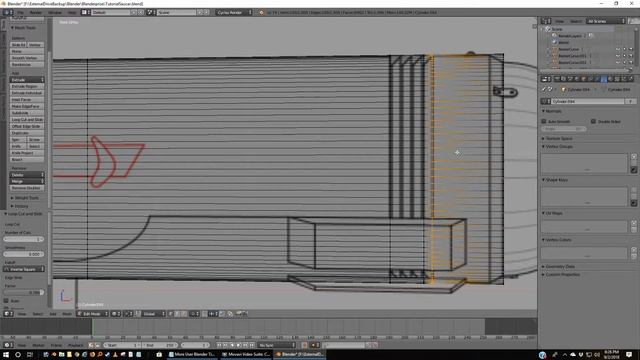Open the Object properties tab

(x=583, y=79)
